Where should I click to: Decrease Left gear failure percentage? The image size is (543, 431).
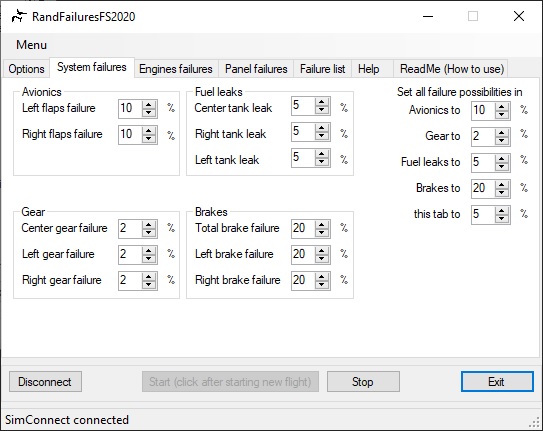149,259
